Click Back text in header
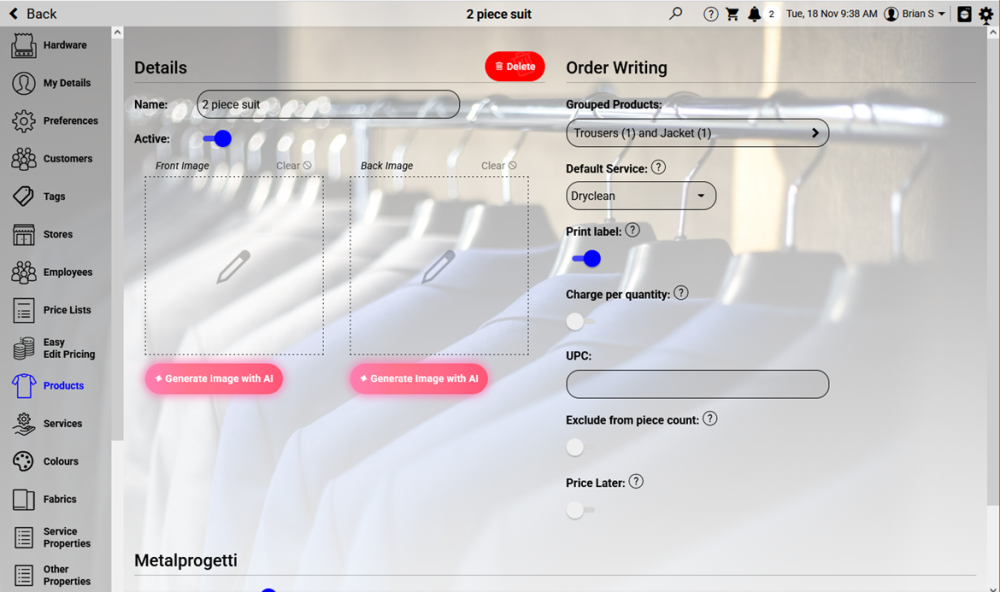Image resolution: width=1000 pixels, height=592 pixels. tap(41, 13)
